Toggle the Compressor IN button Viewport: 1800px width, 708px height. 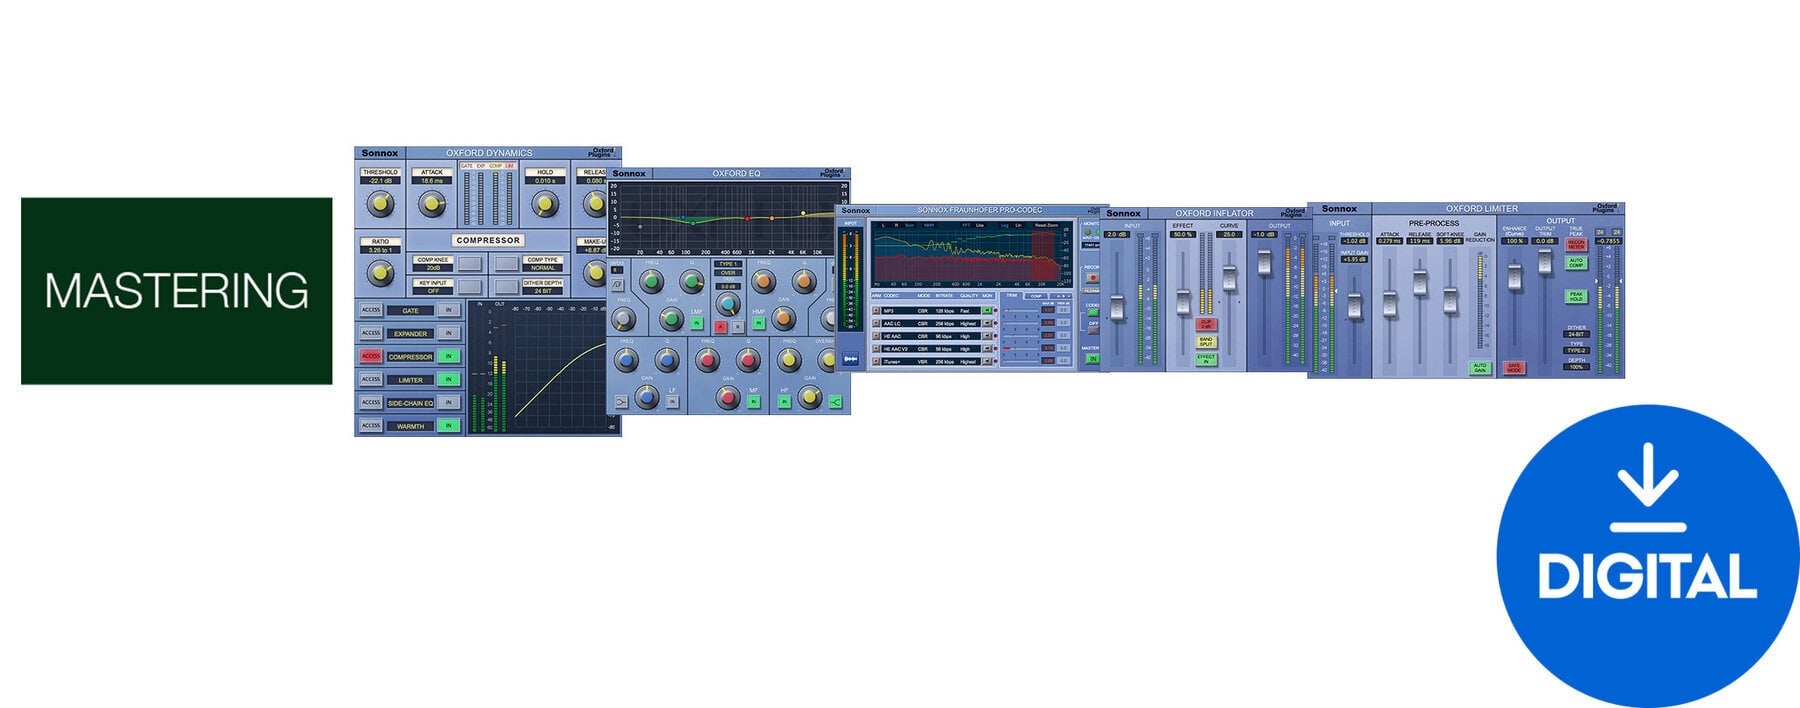click(x=449, y=356)
